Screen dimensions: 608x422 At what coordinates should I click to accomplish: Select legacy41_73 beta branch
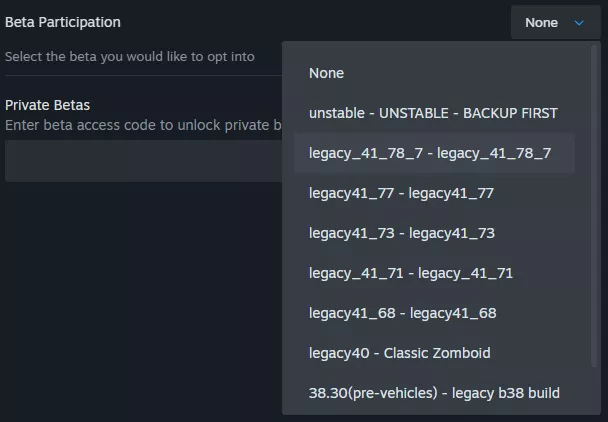[x=401, y=233]
